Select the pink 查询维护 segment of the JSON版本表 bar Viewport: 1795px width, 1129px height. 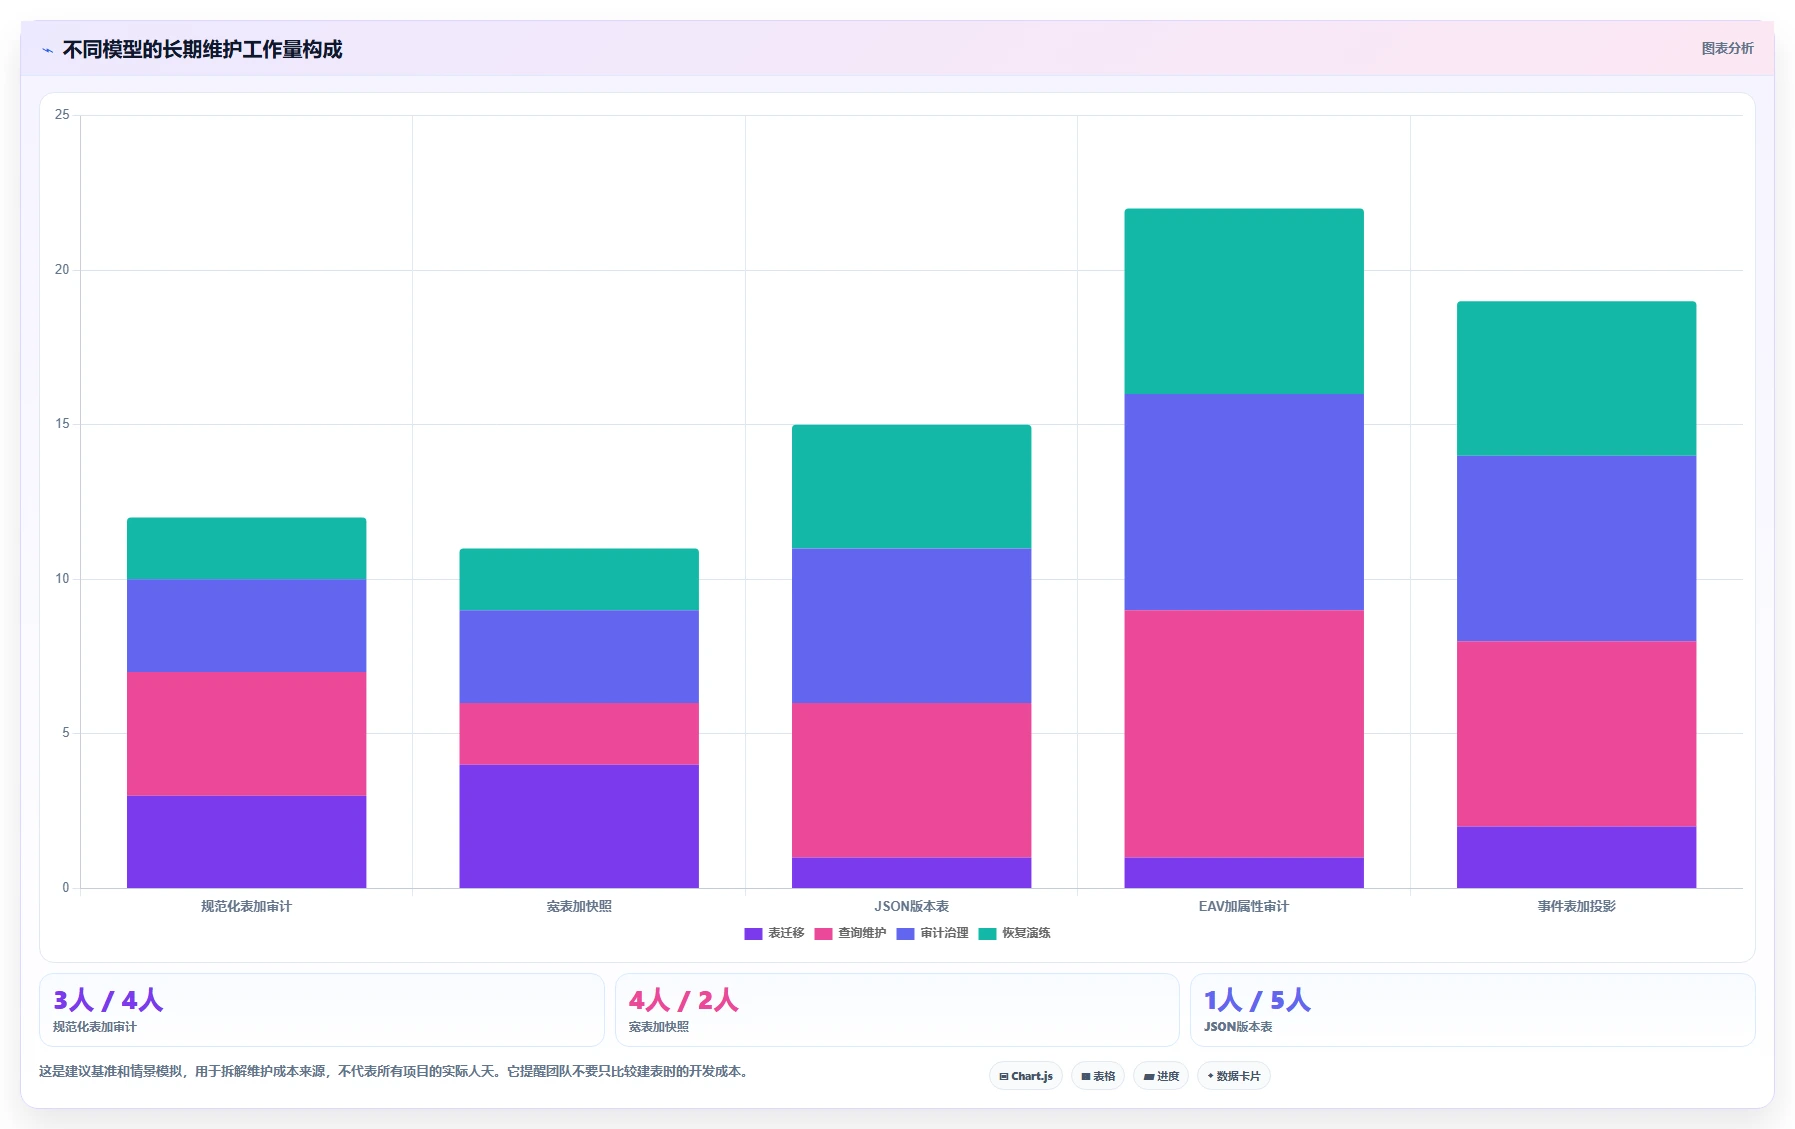912,780
